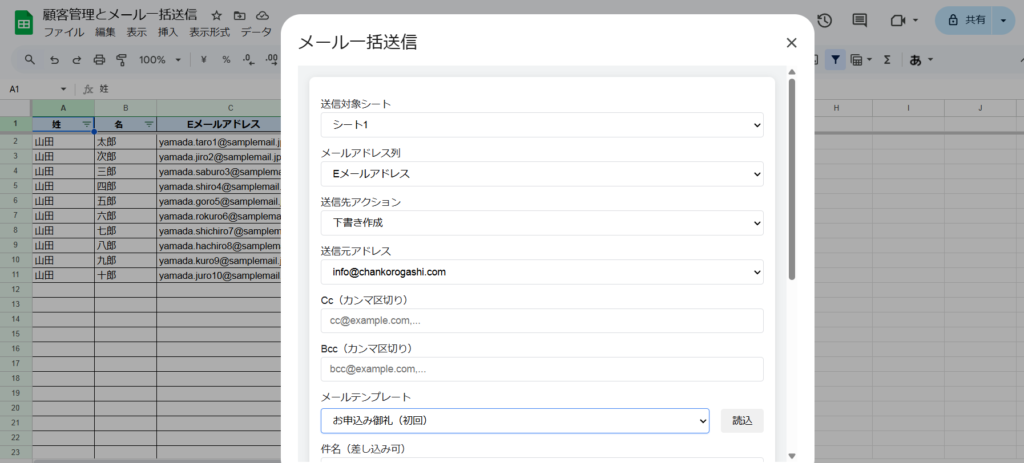Click the Sigma functions icon

[886, 60]
